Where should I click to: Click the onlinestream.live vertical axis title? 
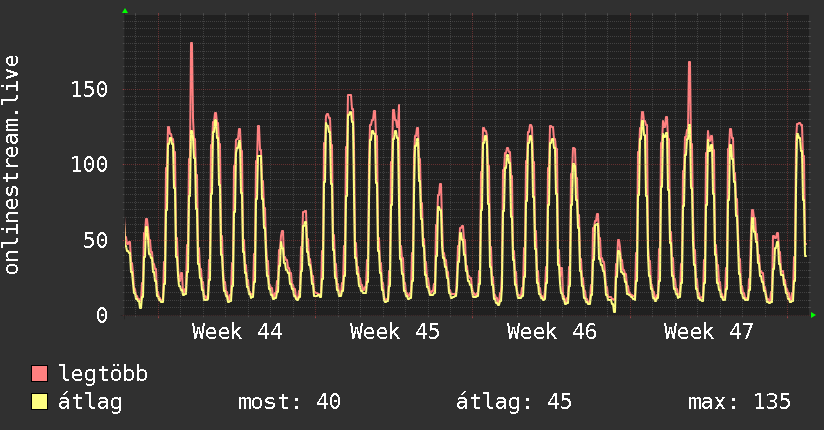pos(11,165)
